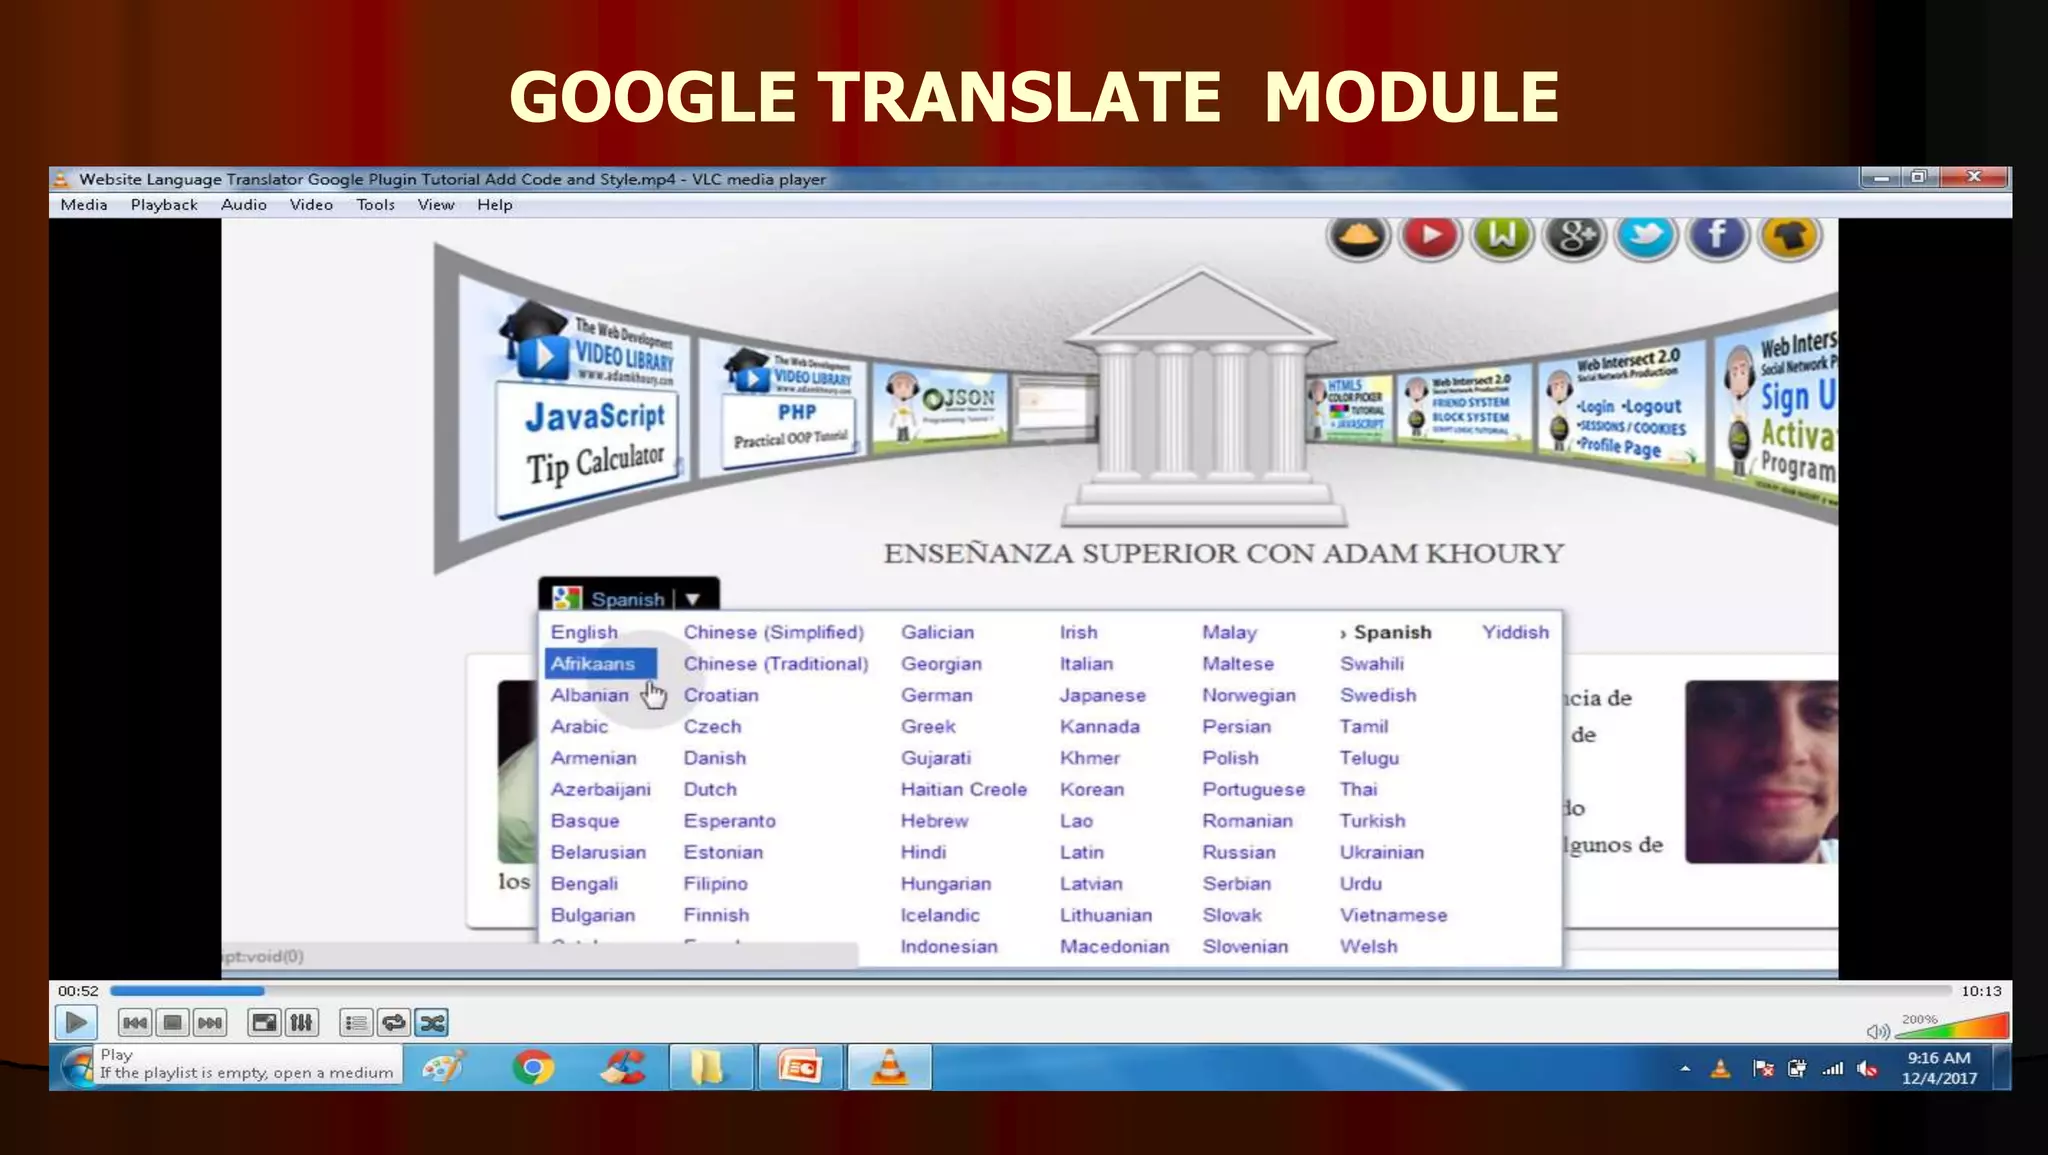Click the Twitter bird icon
Screen dimensions: 2048x1155
(1646, 237)
